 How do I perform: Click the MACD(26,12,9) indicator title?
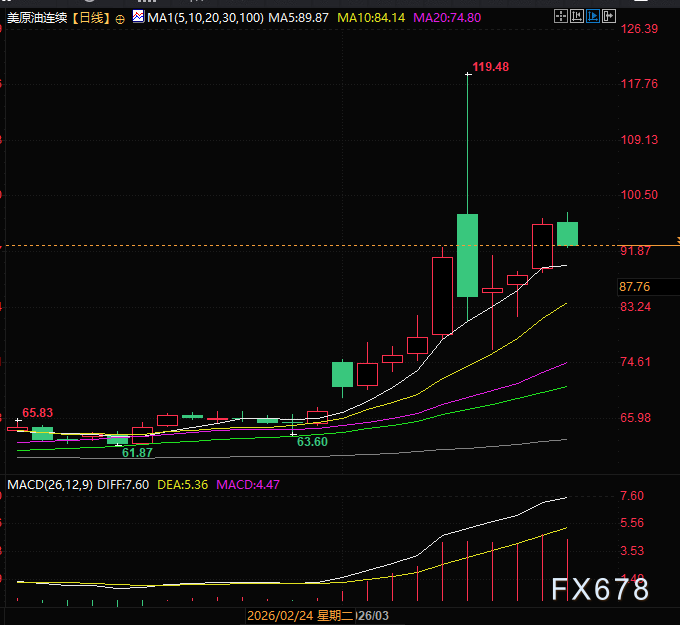point(50,484)
